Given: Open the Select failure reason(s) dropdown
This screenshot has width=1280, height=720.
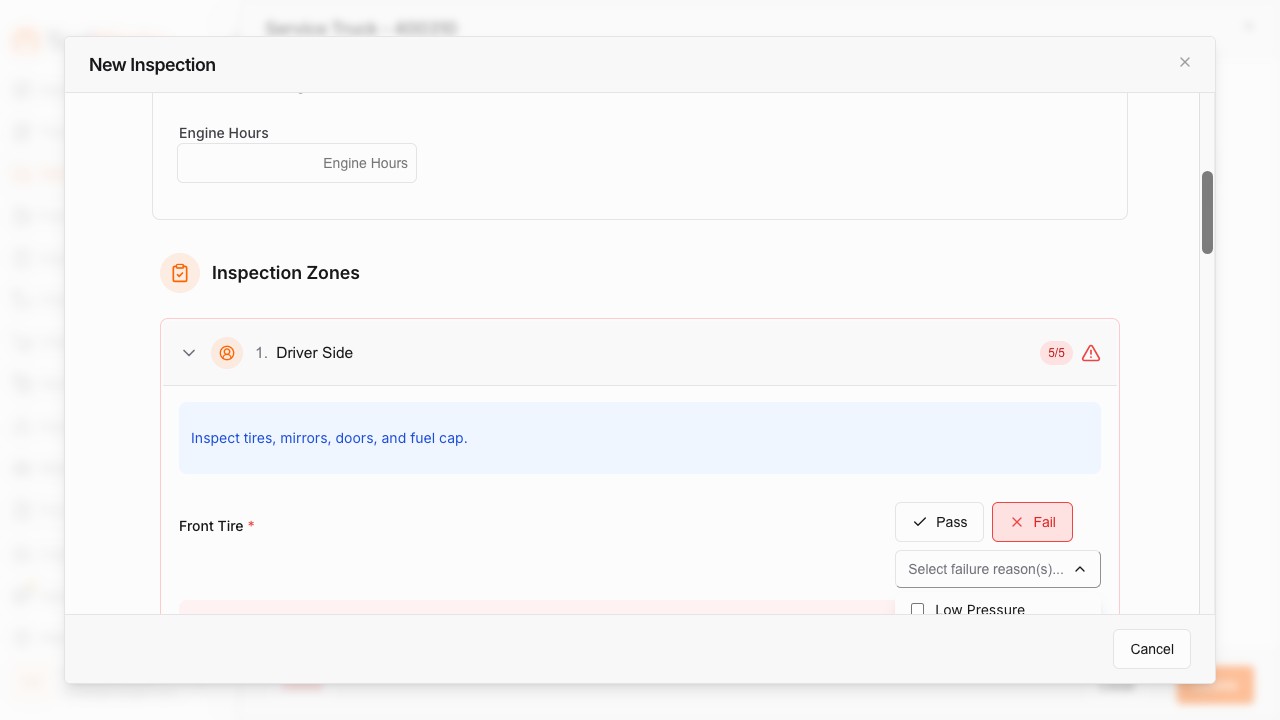Looking at the screenshot, I should click(x=985, y=569).
